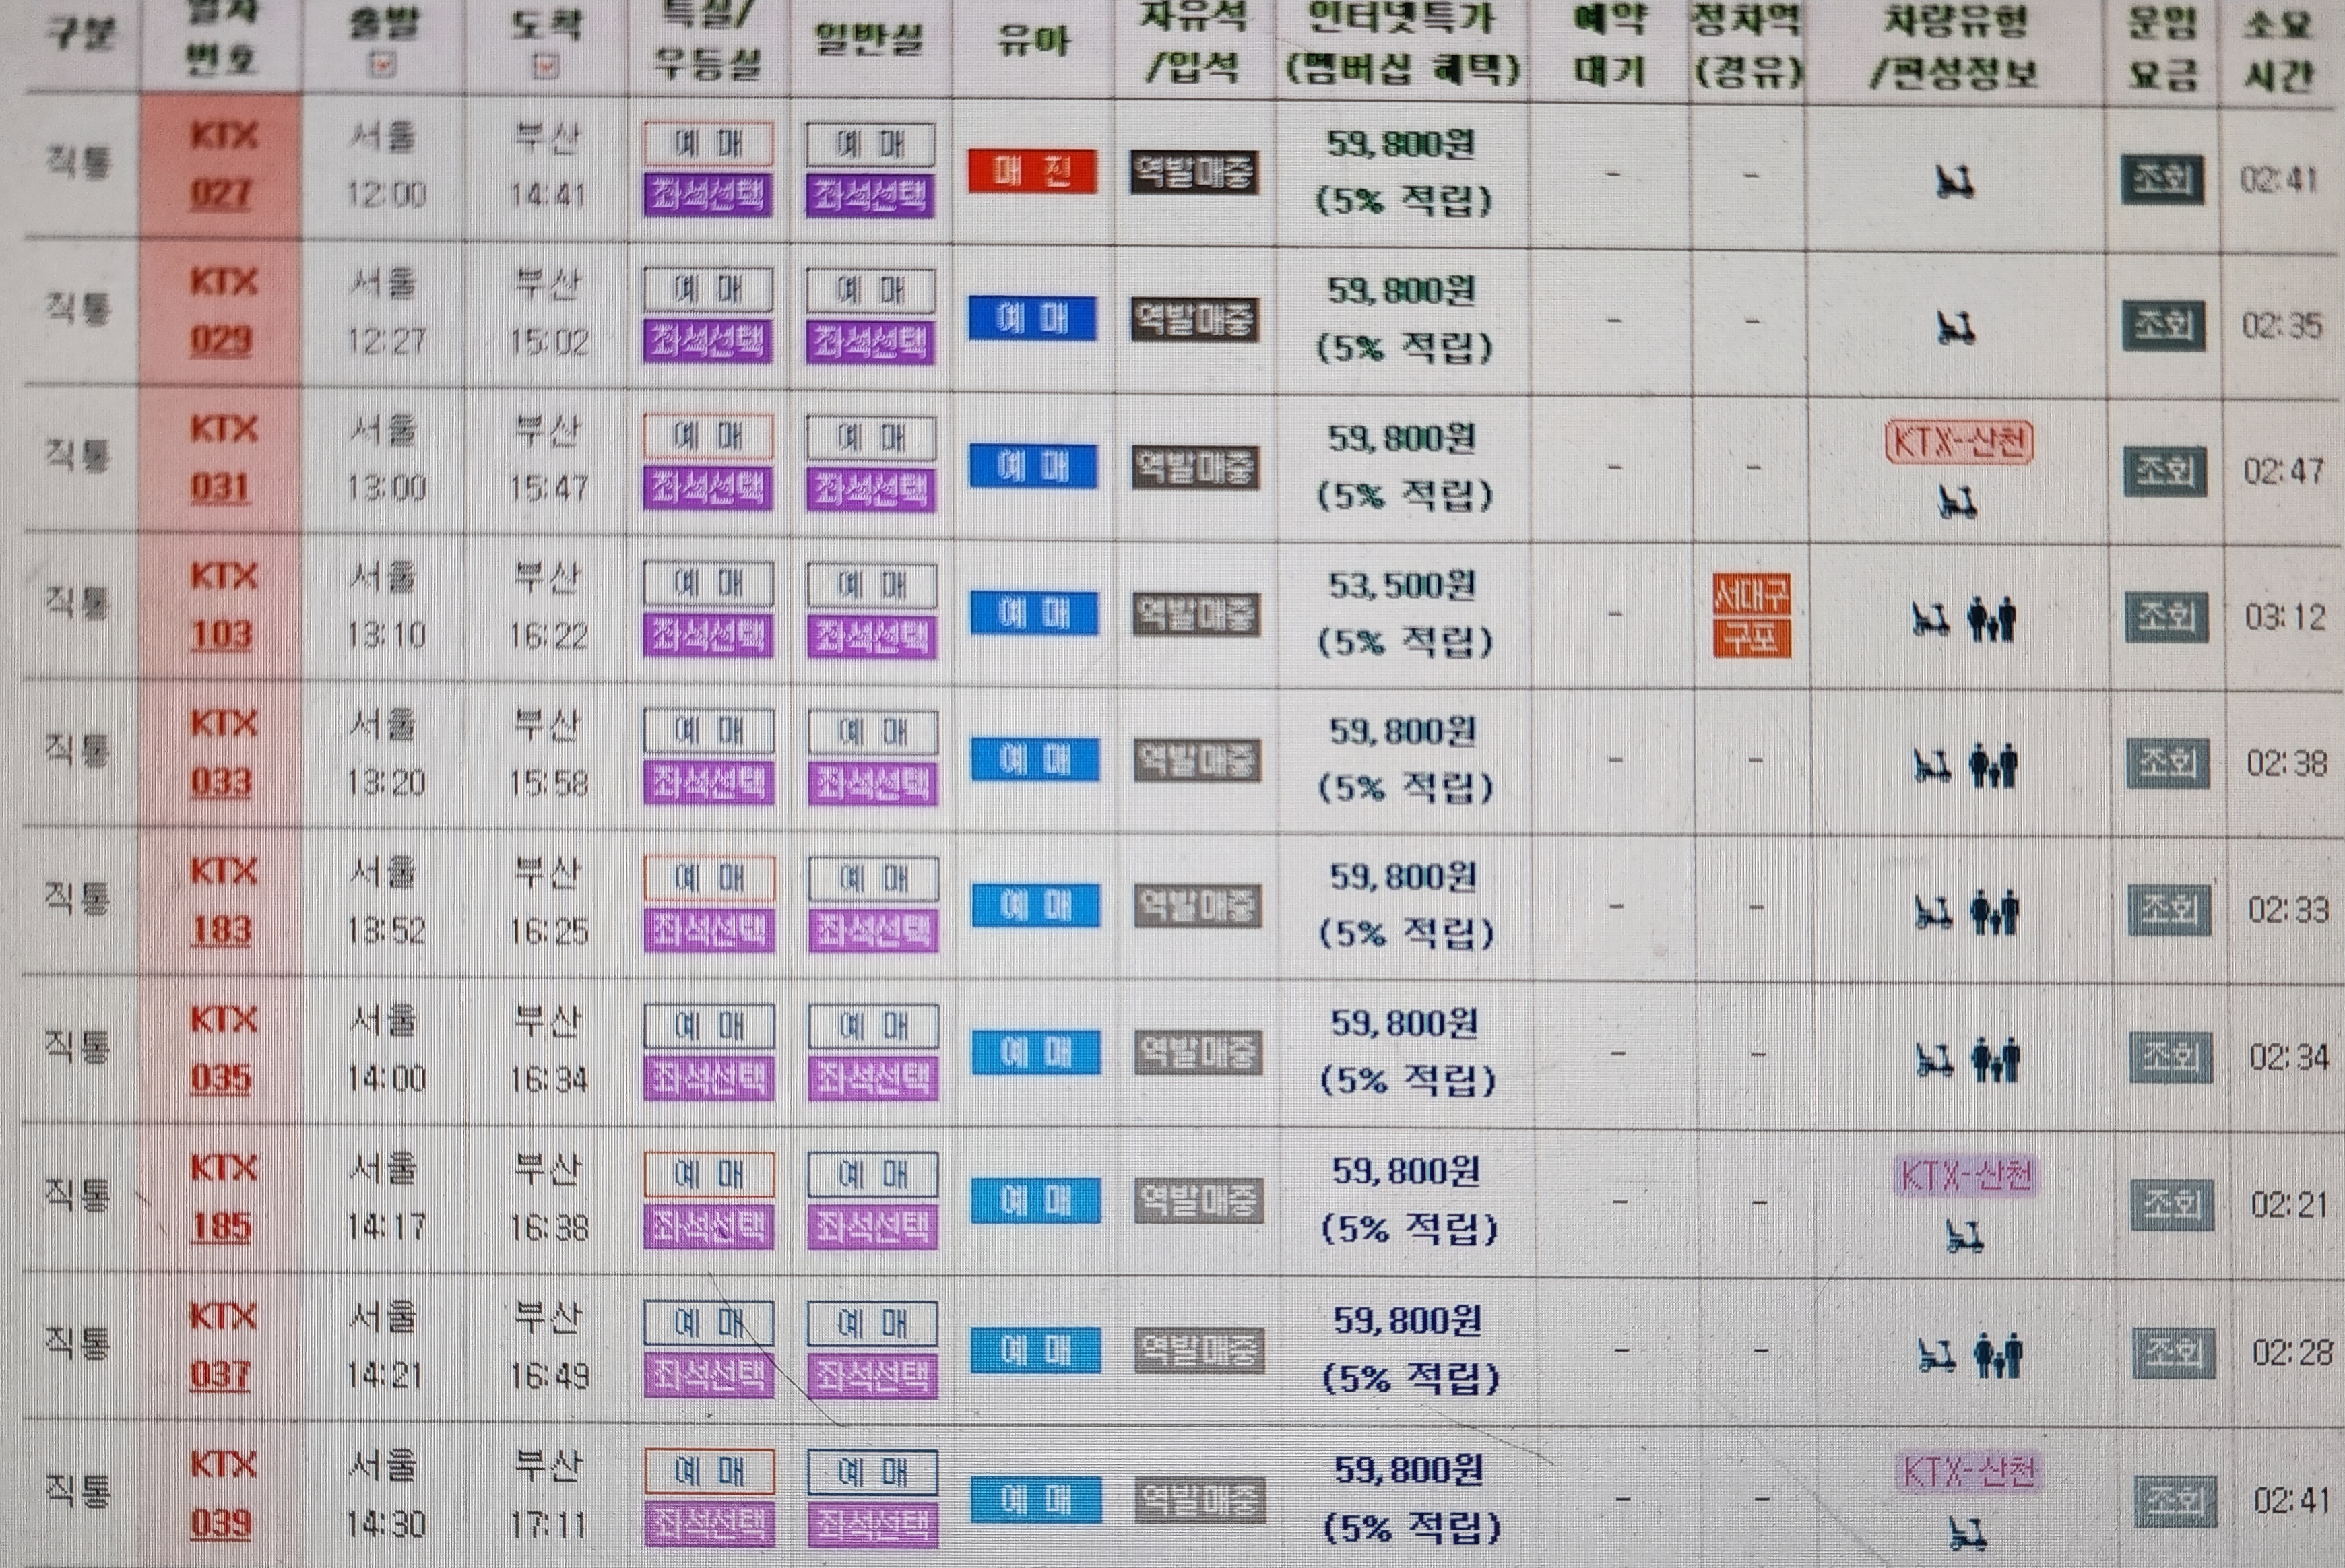
Task: Click the family seat icon in KTX 033 row
Action: (1993, 766)
